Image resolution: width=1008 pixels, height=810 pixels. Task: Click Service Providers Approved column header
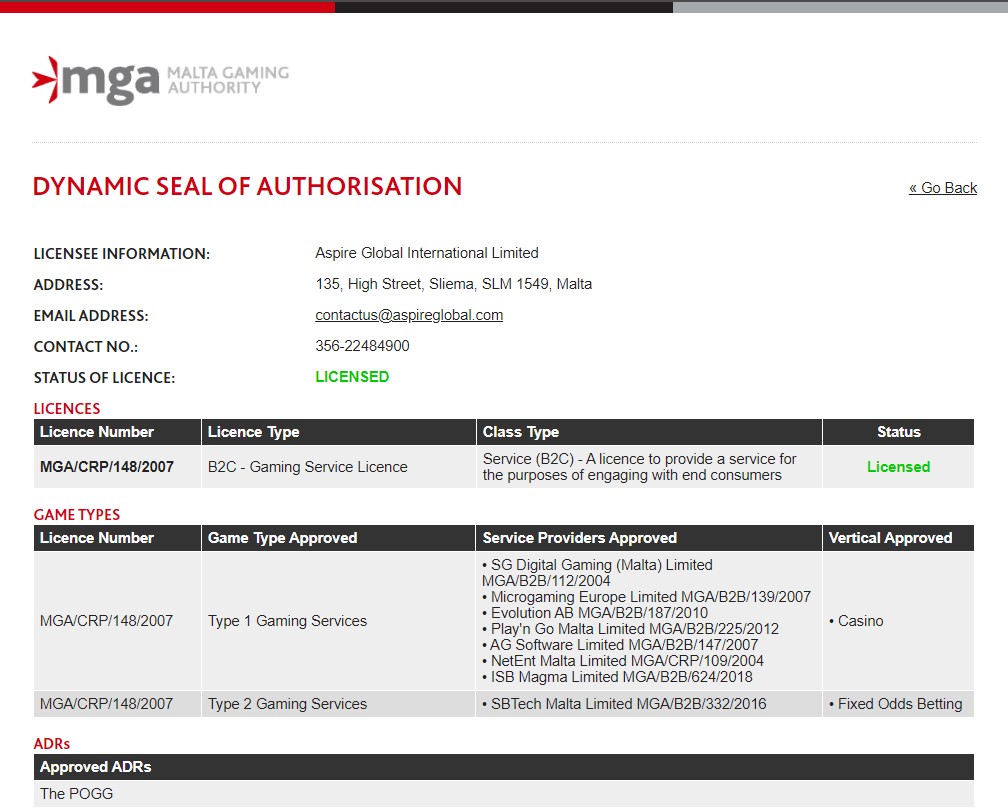649,538
